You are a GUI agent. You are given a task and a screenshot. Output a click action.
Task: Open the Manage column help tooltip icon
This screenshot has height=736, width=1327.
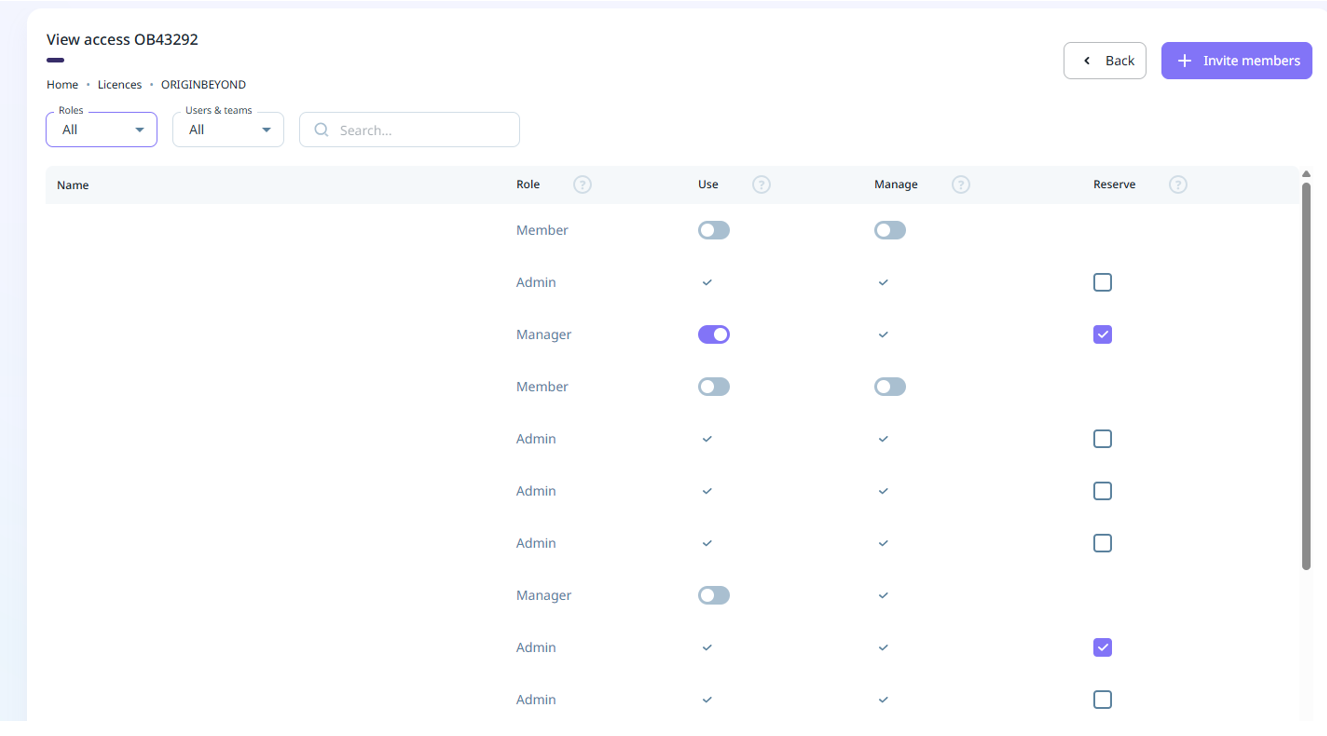[x=960, y=185]
